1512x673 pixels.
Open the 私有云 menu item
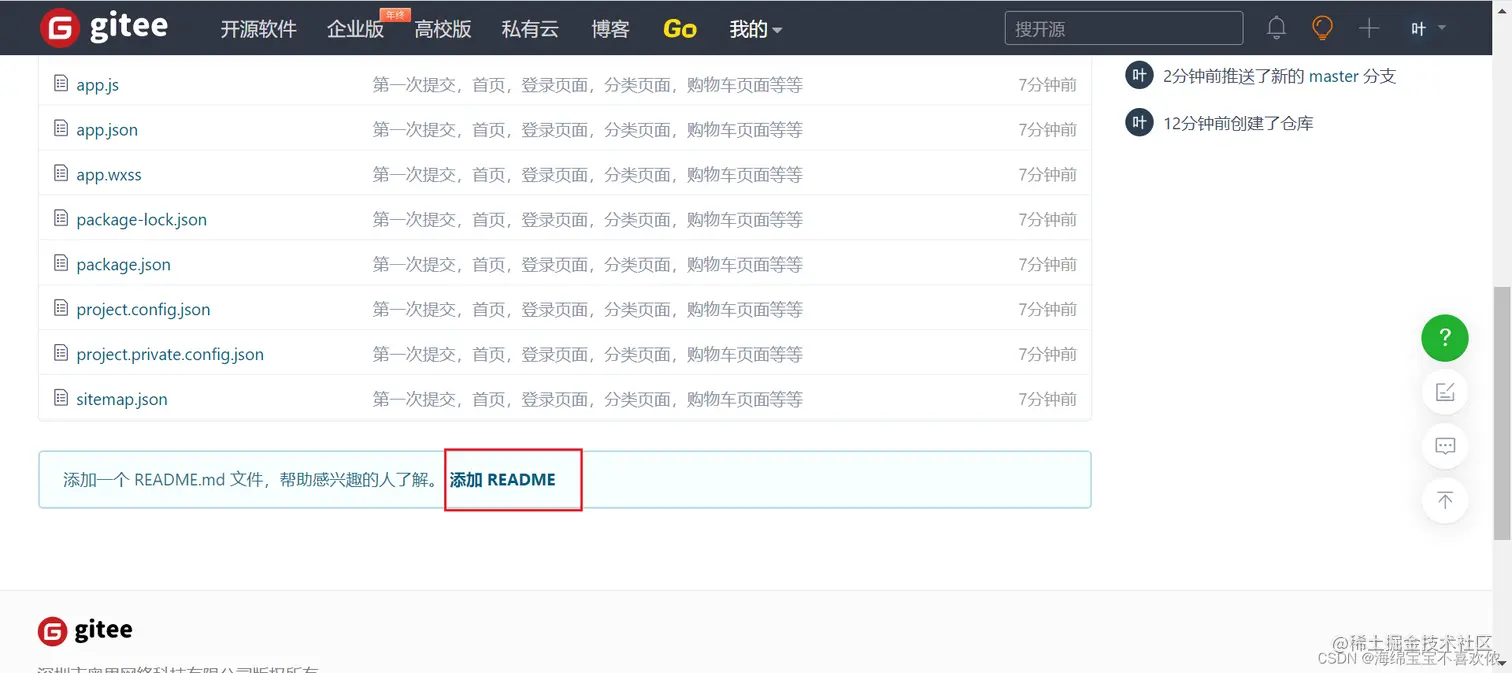530,29
